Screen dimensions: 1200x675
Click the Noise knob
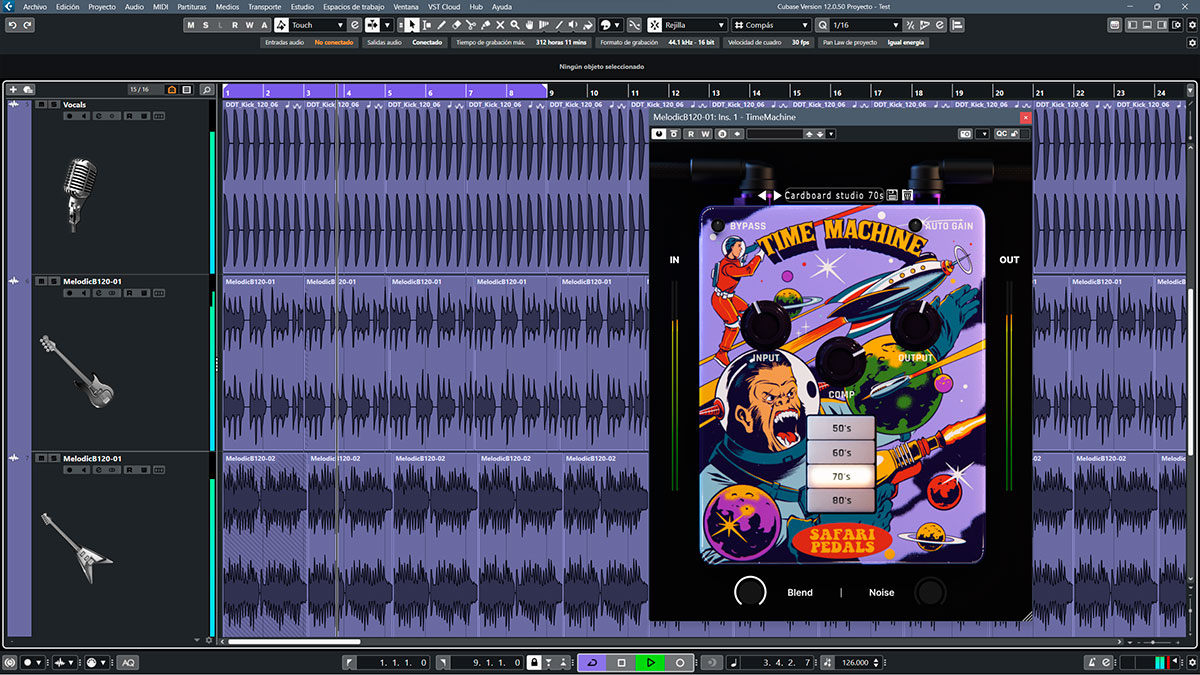[930, 592]
